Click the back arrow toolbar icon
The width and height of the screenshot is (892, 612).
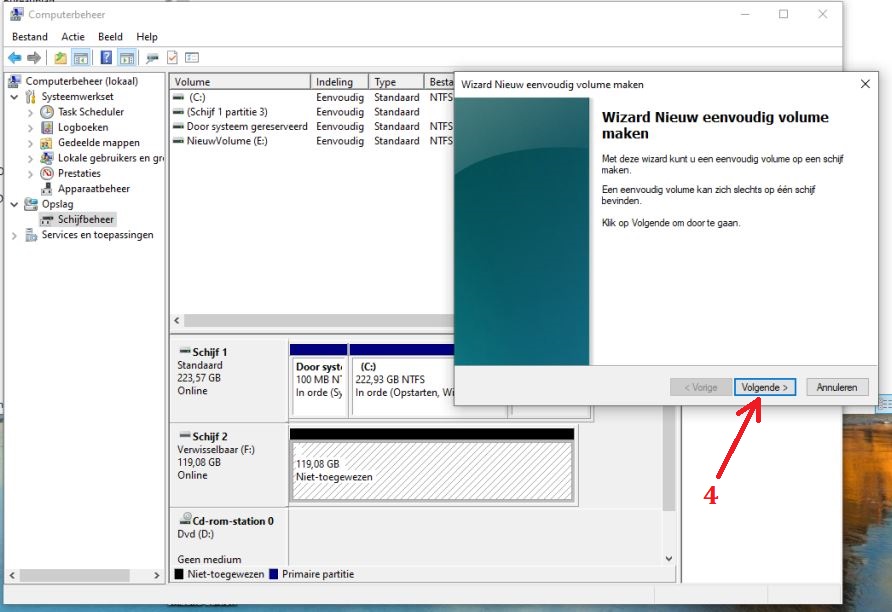(14, 58)
